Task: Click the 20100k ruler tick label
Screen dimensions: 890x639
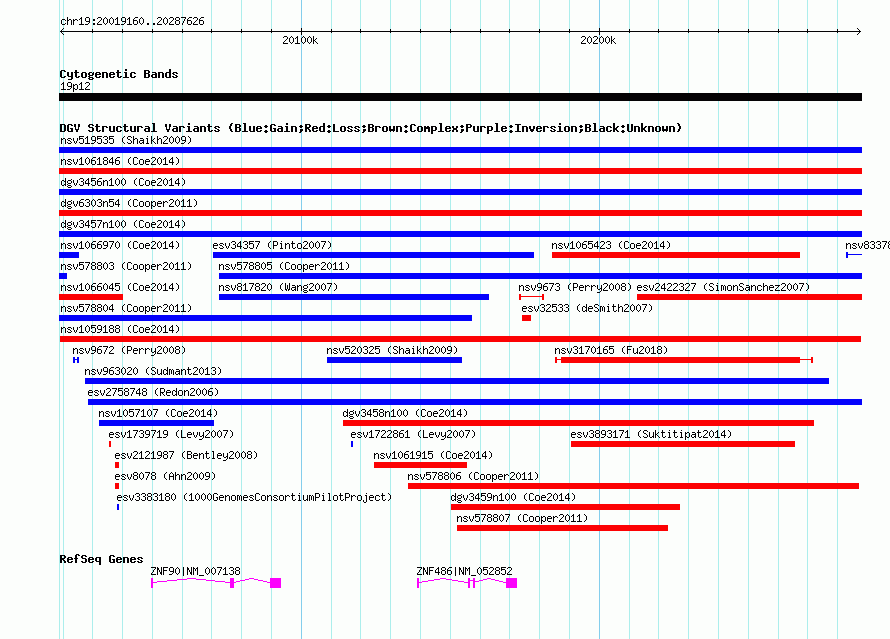Action: click(x=300, y=40)
